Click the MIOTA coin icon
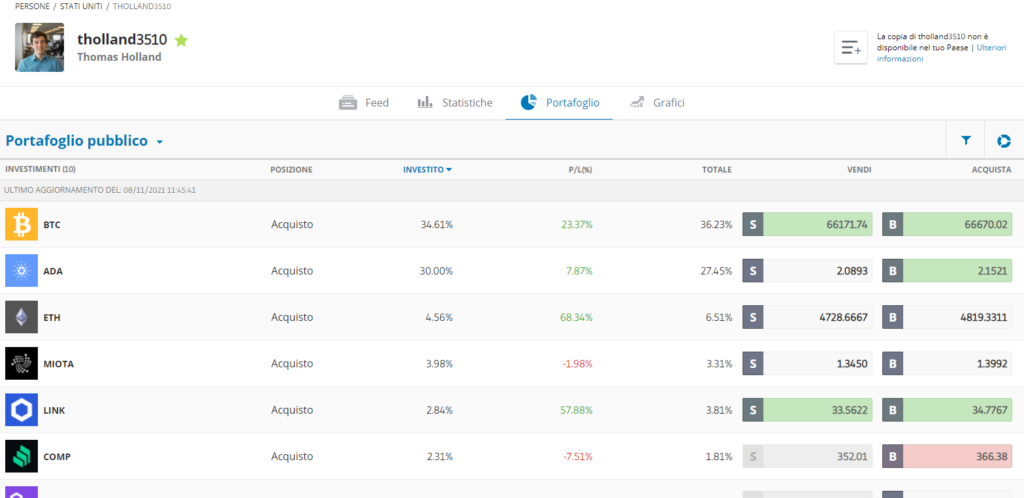 pyautogui.click(x=22, y=364)
